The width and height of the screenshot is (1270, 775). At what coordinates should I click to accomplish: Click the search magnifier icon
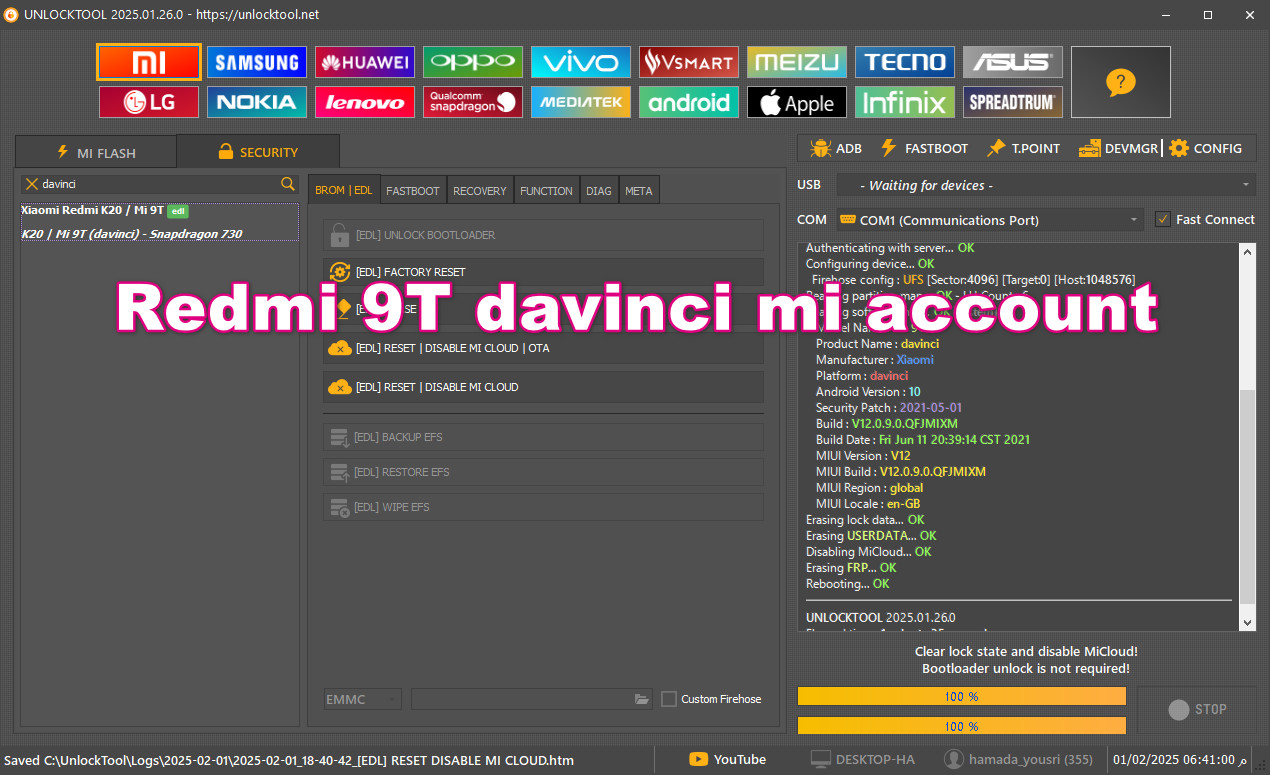tap(288, 184)
